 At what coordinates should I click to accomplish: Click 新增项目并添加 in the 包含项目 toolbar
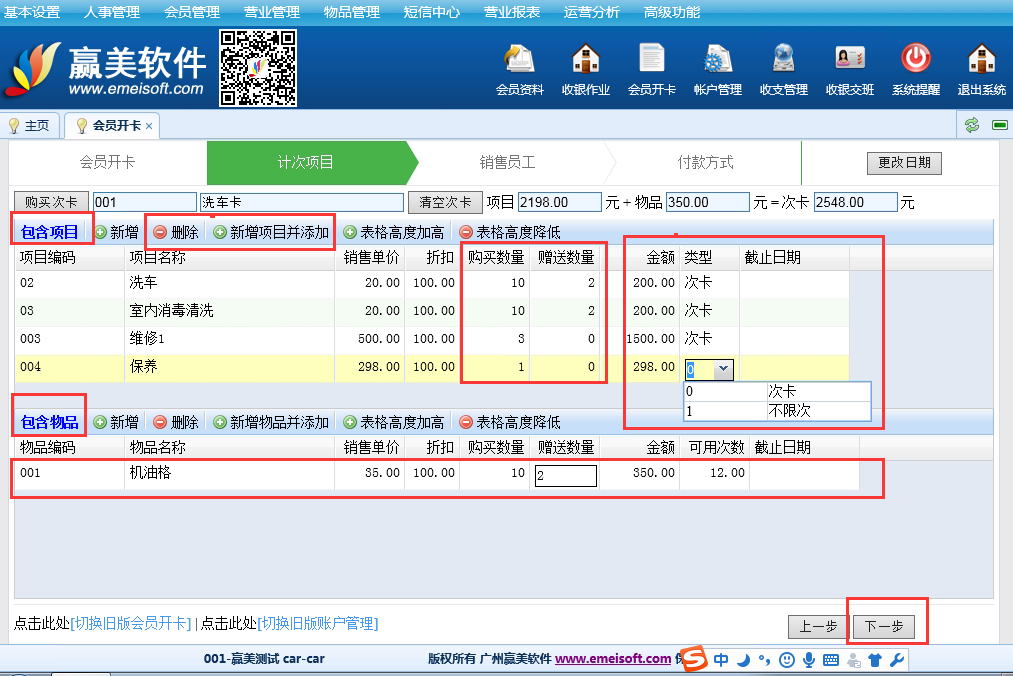point(271,232)
